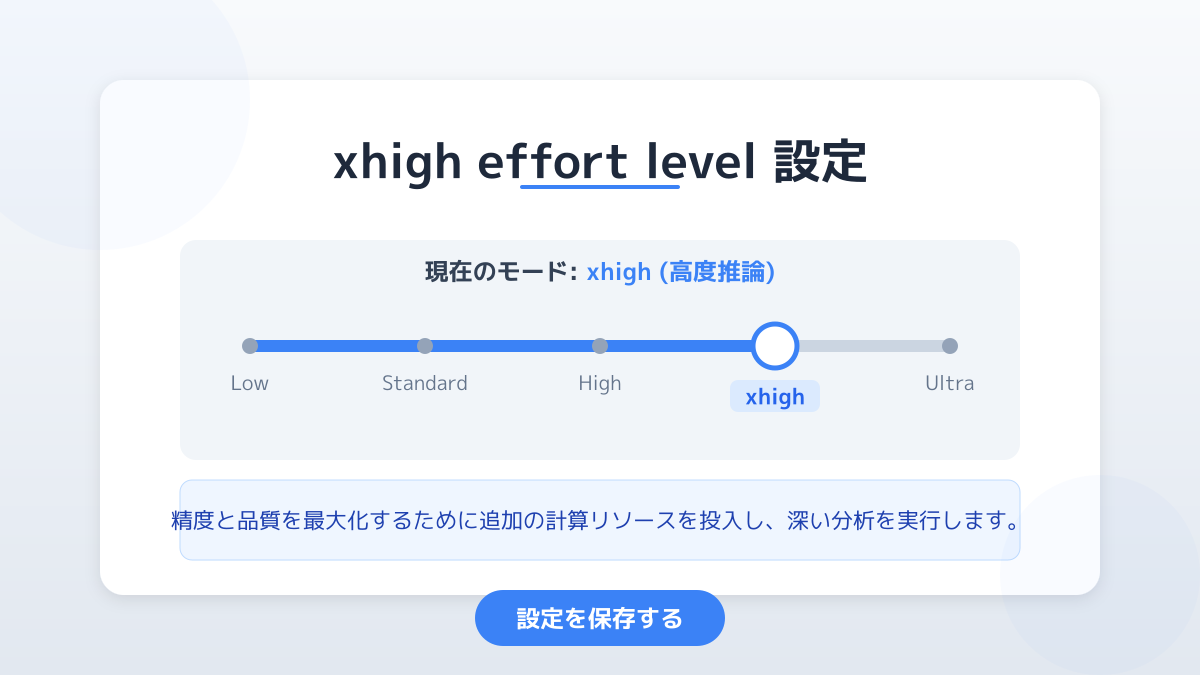Click the High stop dot on slider

click(600, 346)
